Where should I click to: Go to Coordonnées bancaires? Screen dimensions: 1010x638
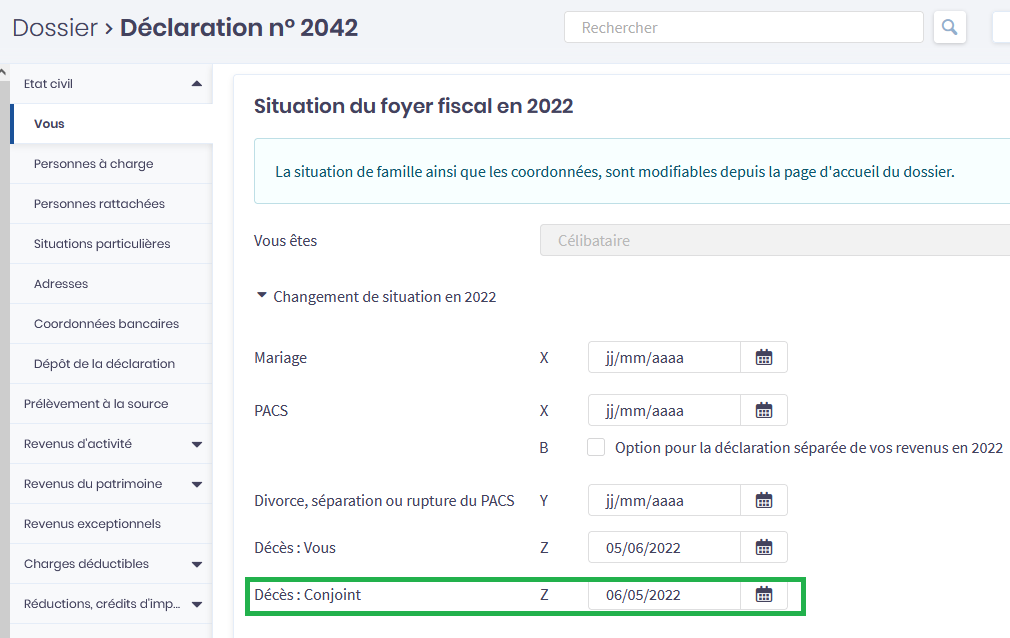[106, 324]
